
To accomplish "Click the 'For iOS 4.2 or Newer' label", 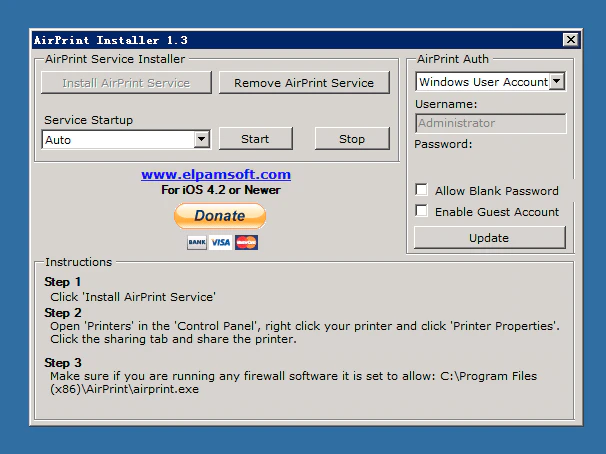I will [x=221, y=190].
